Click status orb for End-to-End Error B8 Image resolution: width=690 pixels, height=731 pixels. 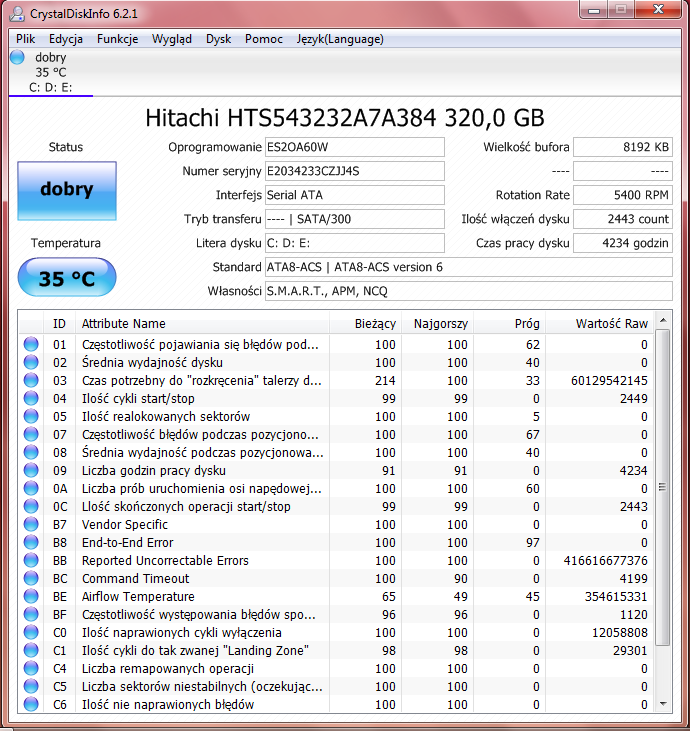(x=31, y=543)
